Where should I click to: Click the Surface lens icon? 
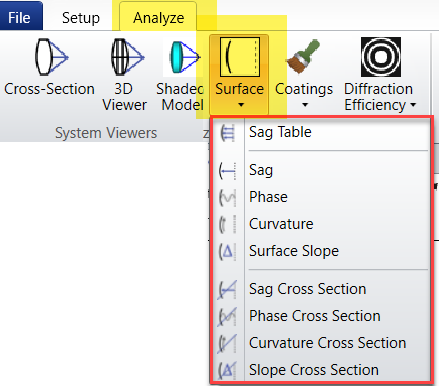click(240, 57)
